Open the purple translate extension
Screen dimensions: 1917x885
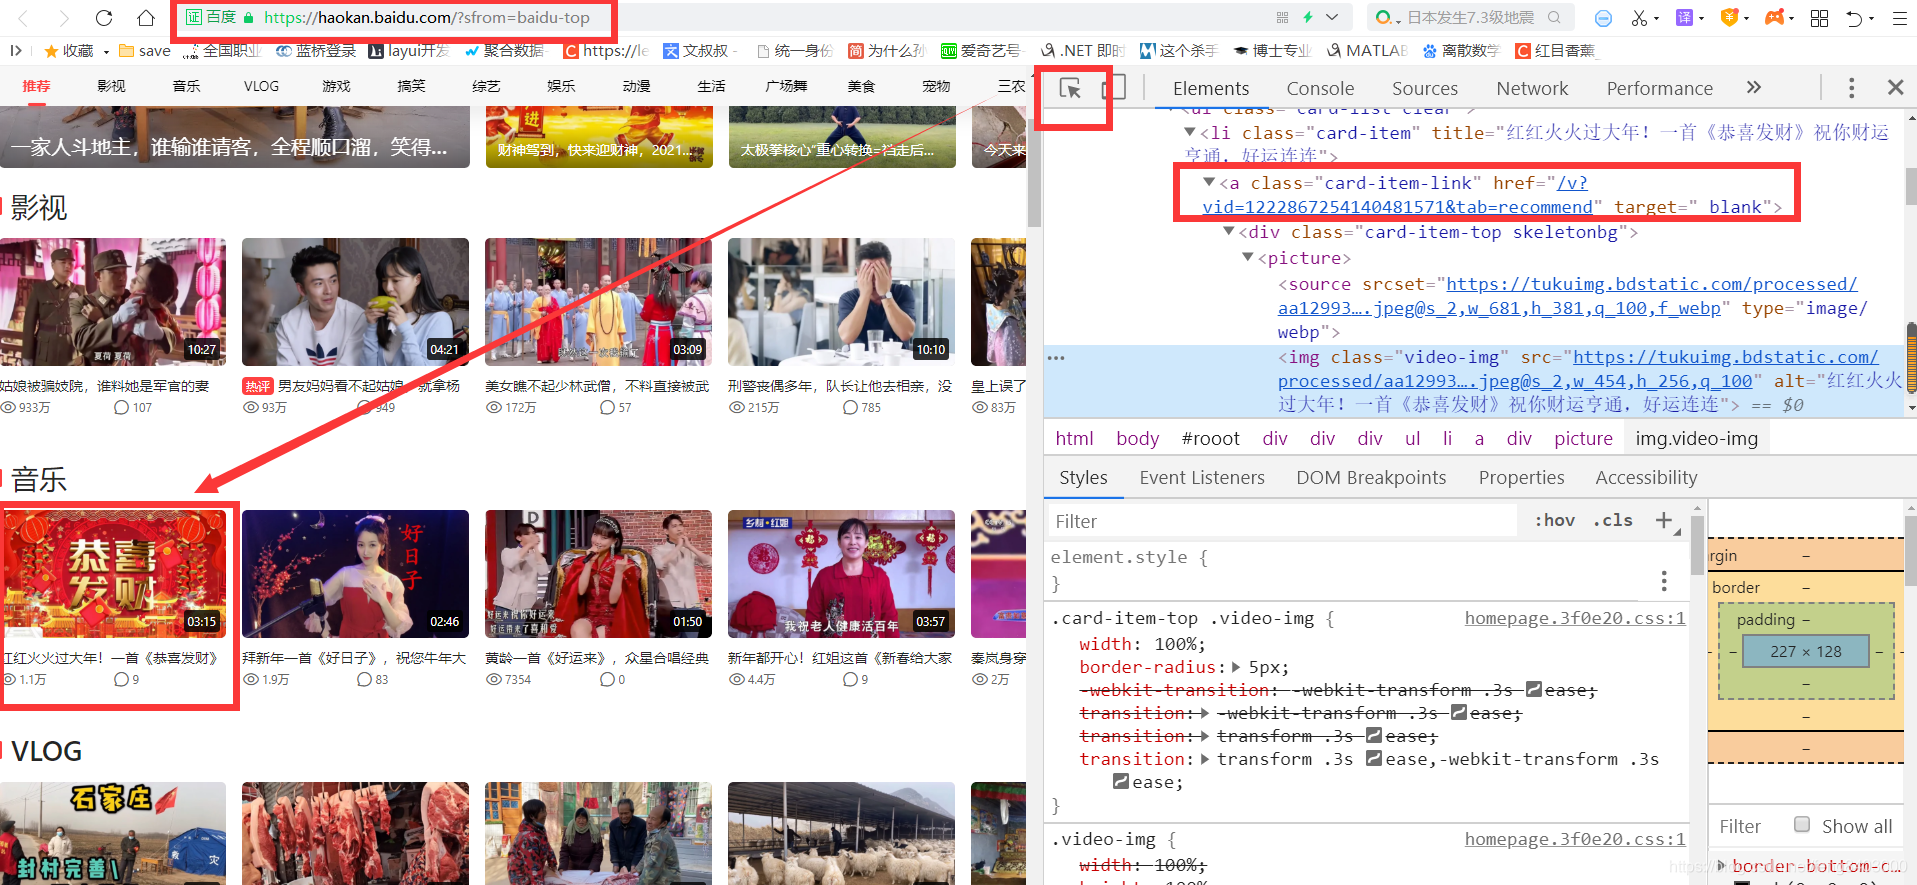coord(1685,18)
